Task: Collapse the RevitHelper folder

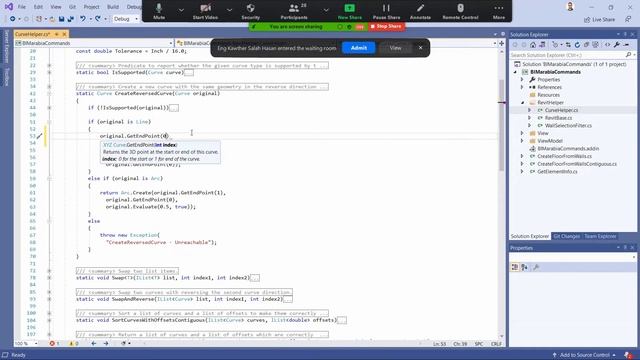Action: 522,102
